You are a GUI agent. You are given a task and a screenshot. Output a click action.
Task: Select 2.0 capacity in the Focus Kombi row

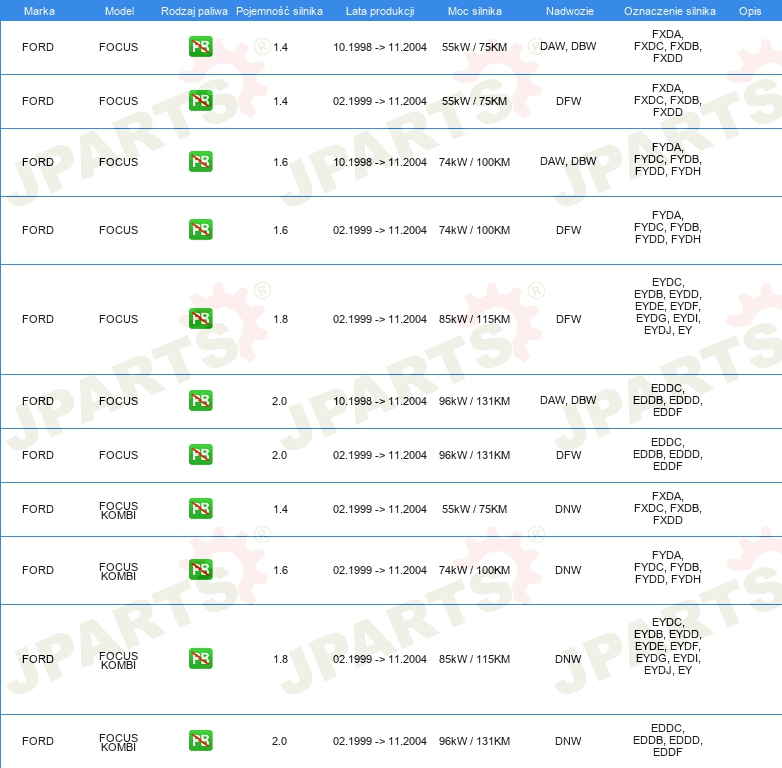(x=279, y=742)
